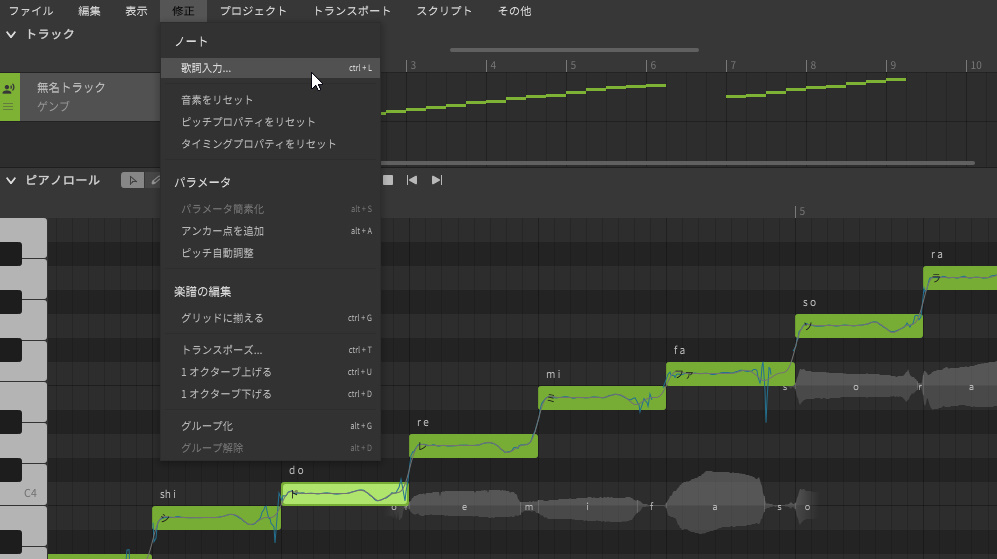This screenshot has width=997, height=559.
Task: Choose 1オクターブ上げる entry
Action: (270, 371)
